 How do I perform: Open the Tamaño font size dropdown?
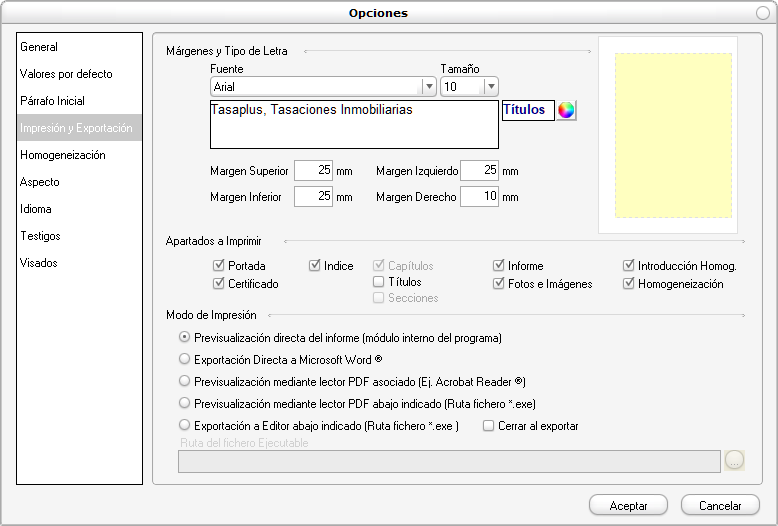[491, 87]
